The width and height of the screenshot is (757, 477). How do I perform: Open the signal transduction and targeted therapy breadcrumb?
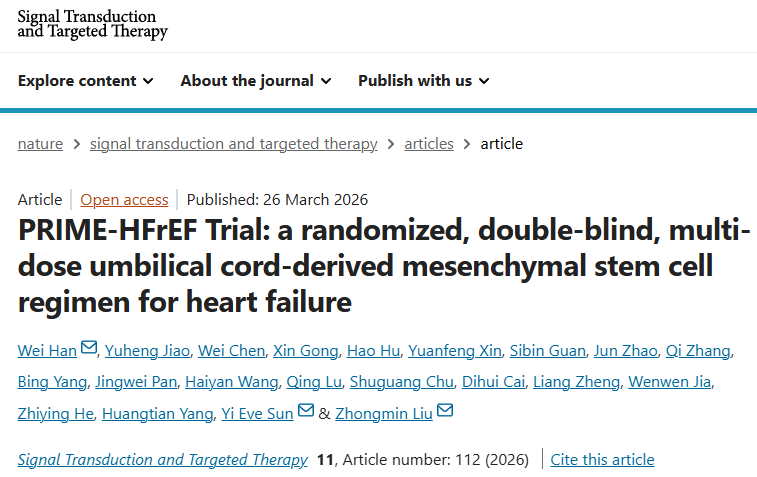233,143
